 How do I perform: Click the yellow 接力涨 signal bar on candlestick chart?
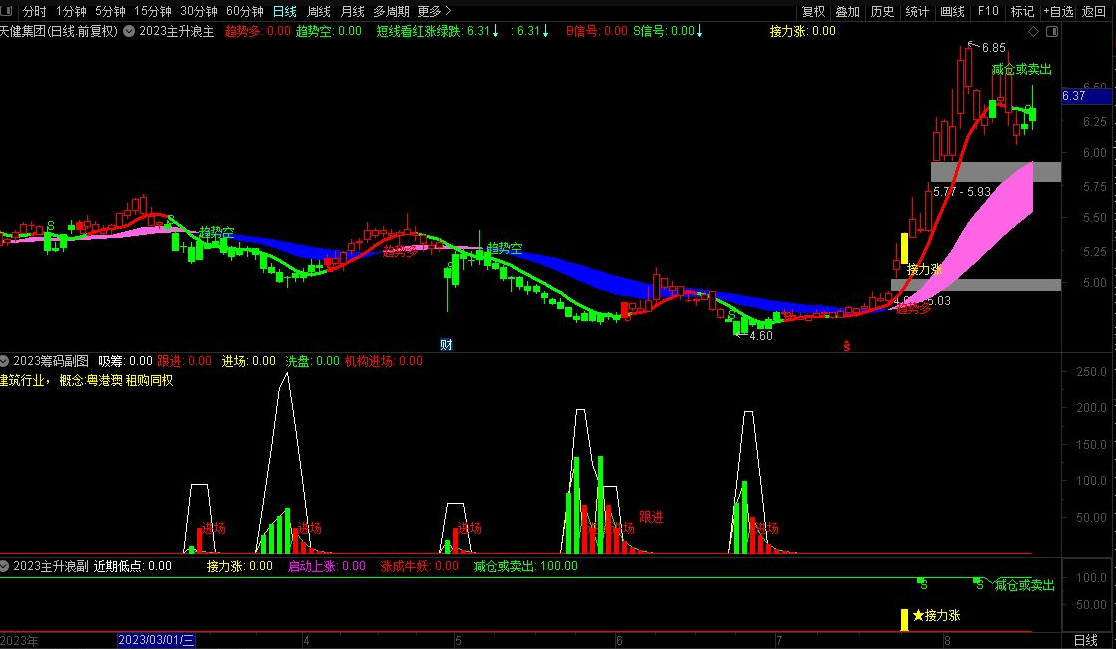pyautogui.click(x=904, y=247)
